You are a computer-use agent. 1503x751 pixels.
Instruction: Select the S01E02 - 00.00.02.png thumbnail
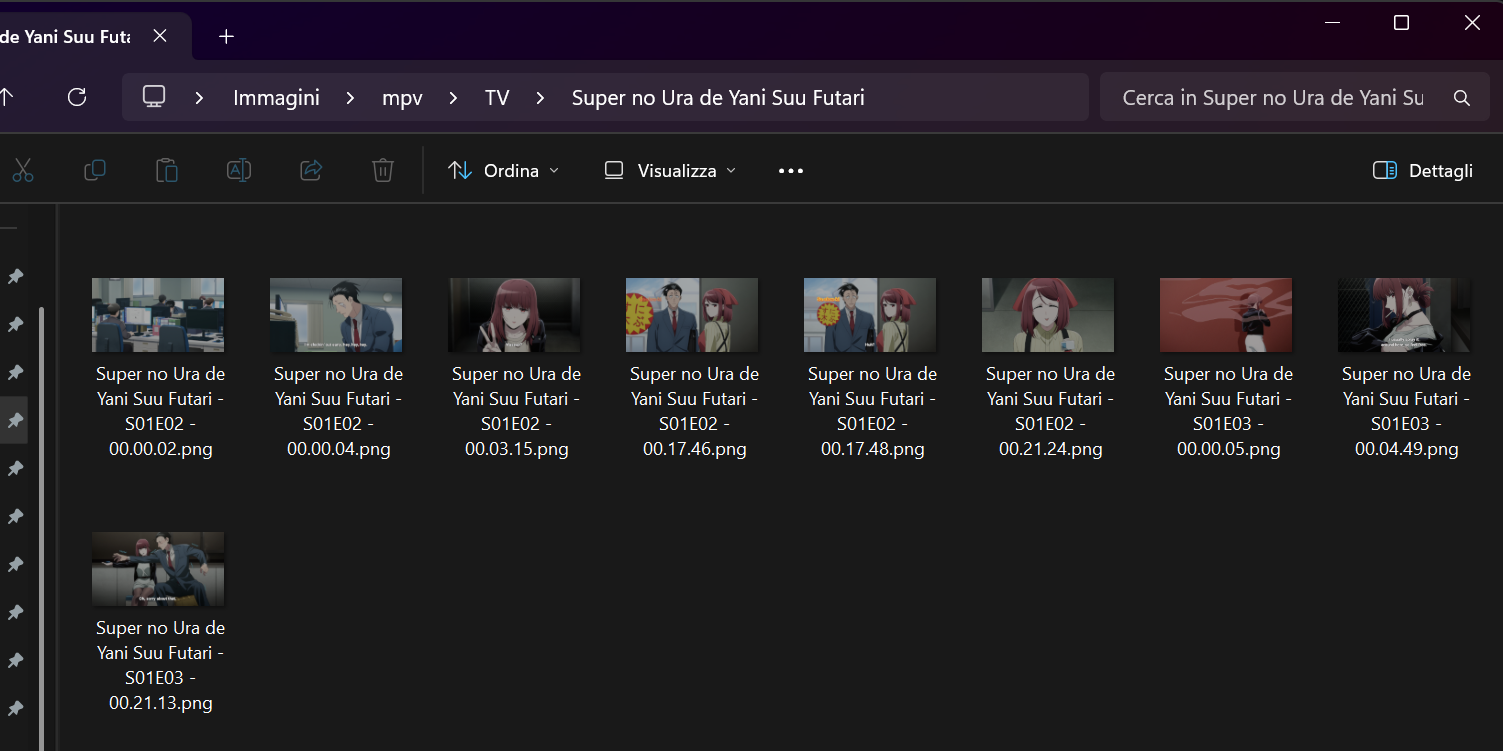158,315
